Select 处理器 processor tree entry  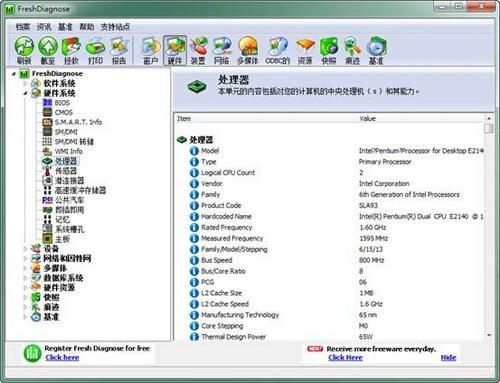66,161
